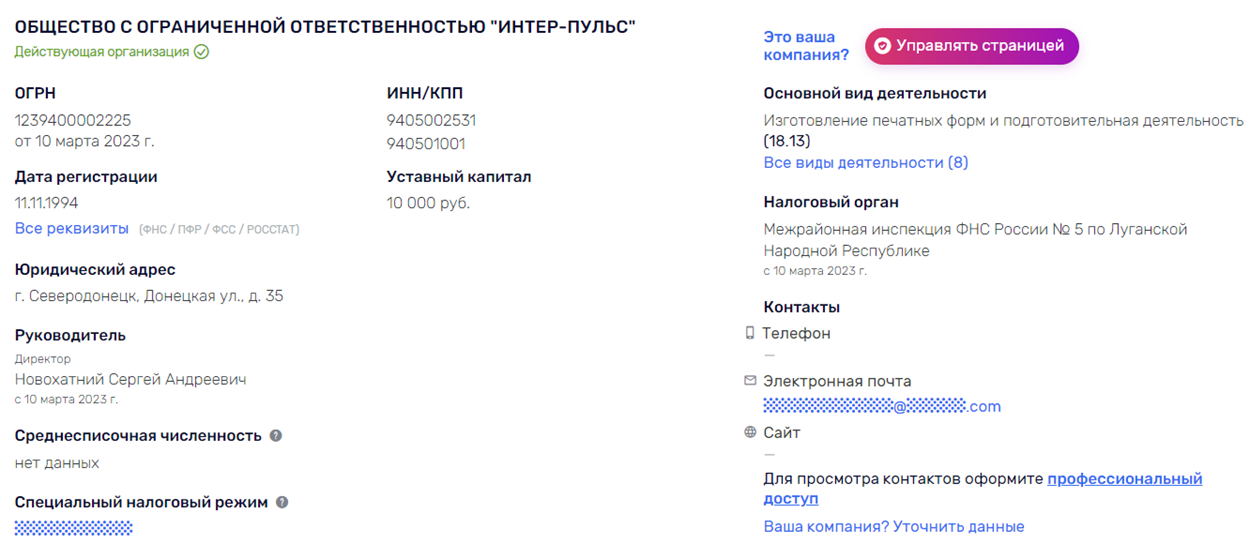Click the Изготовление печатных форм activity text
Image resolution: width=1250 pixels, height=559 pixels.
(1003, 121)
